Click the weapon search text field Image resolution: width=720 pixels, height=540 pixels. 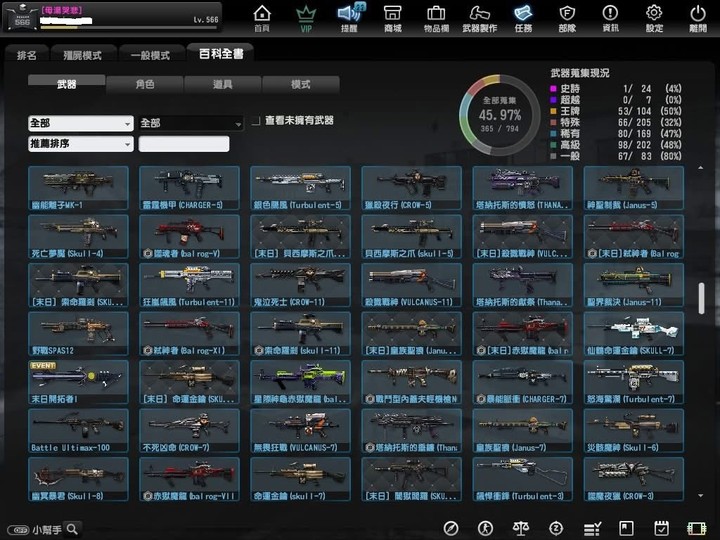pos(184,144)
